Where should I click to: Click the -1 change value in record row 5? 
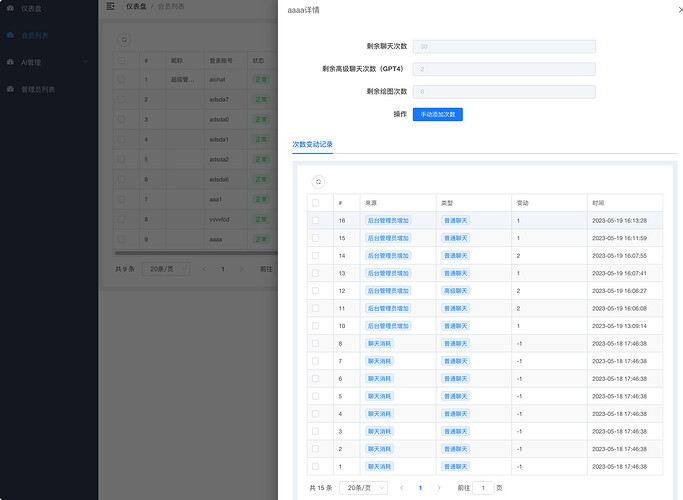coord(519,396)
